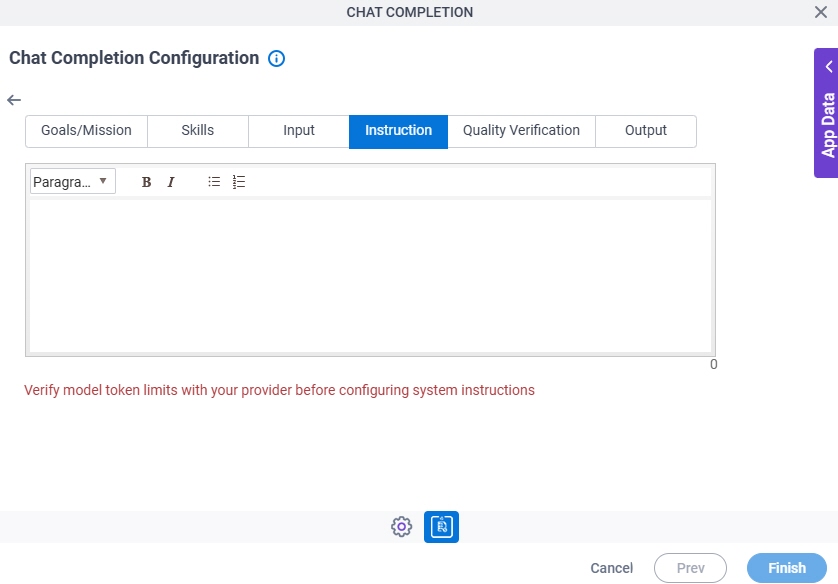838x584 pixels.
Task: Click the CHAT COMPLETION dialog title
Action: pyautogui.click(x=410, y=12)
